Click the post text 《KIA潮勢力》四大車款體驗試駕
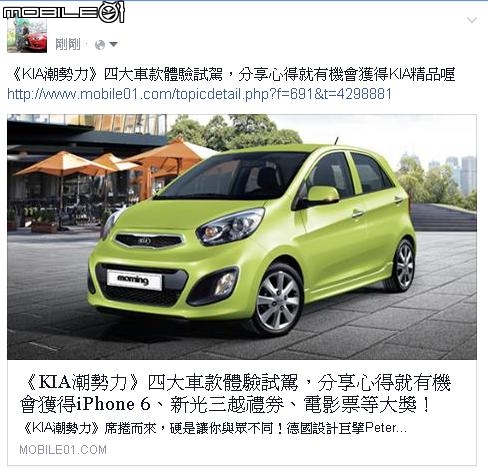 click(x=116, y=74)
